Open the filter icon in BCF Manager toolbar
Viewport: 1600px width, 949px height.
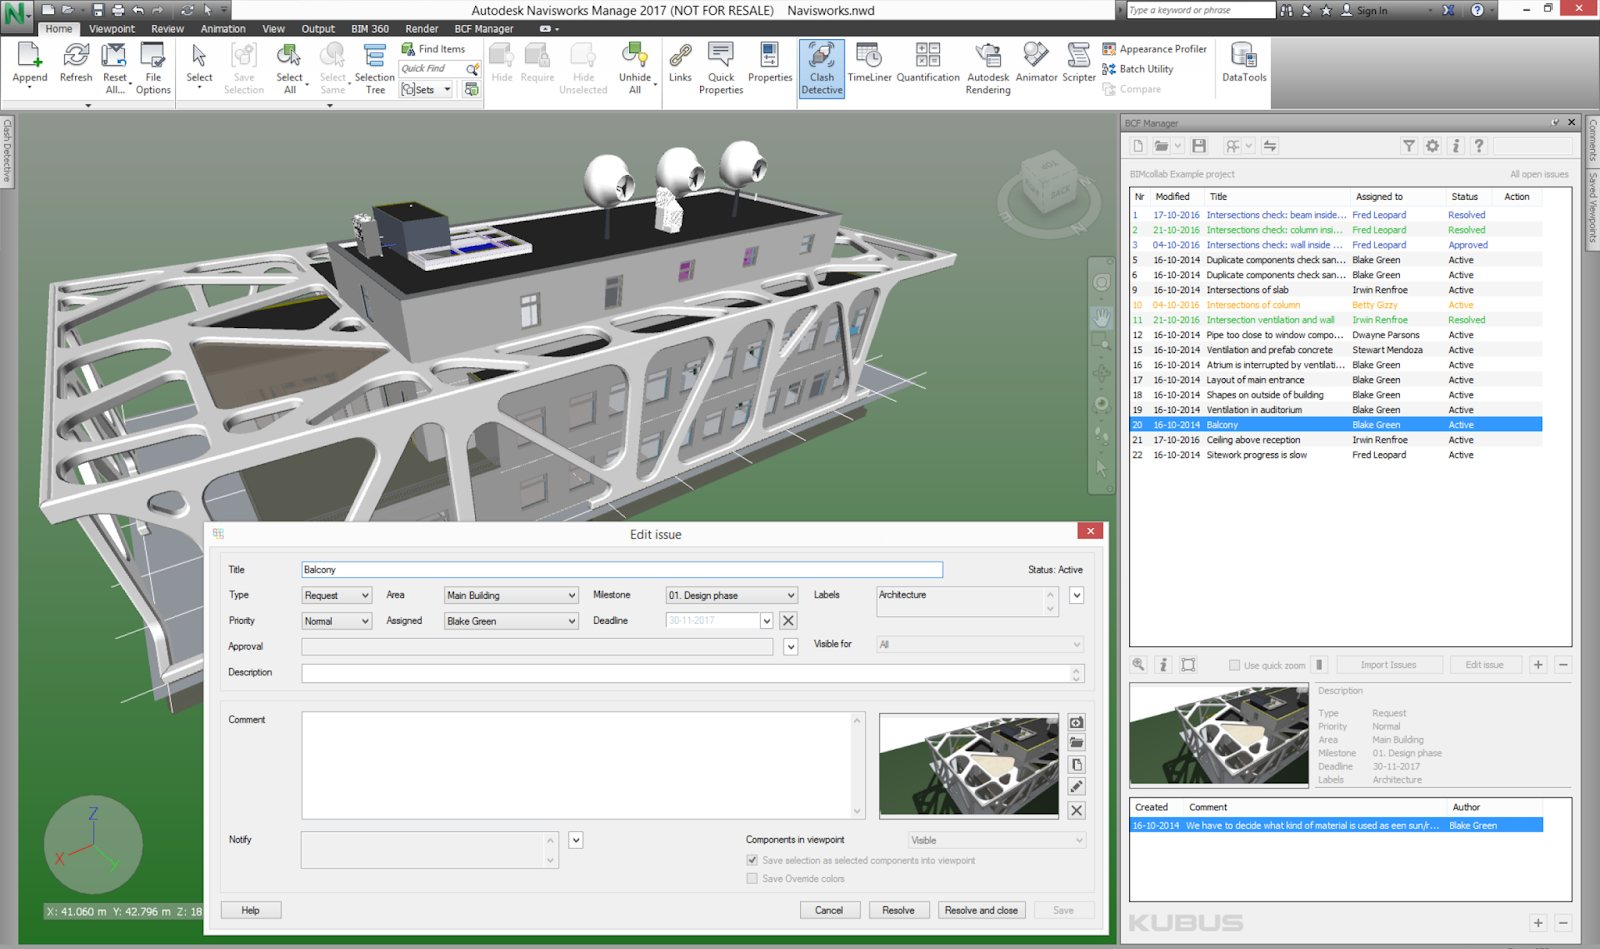pos(1408,145)
